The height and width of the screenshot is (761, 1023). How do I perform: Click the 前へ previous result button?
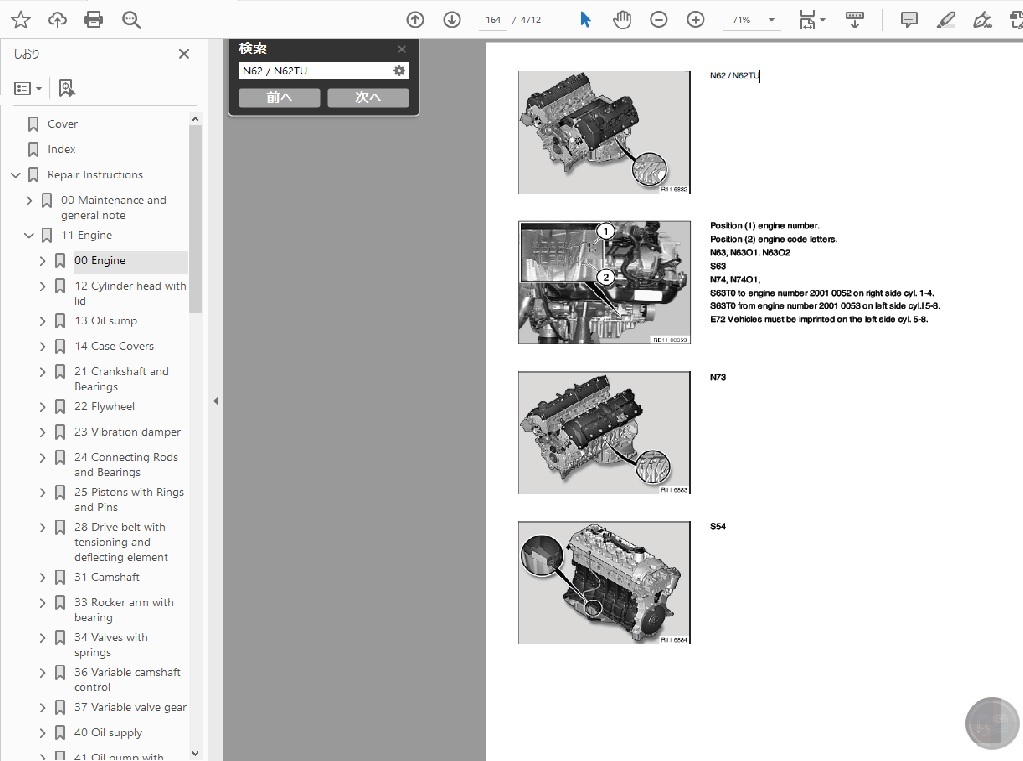279,97
